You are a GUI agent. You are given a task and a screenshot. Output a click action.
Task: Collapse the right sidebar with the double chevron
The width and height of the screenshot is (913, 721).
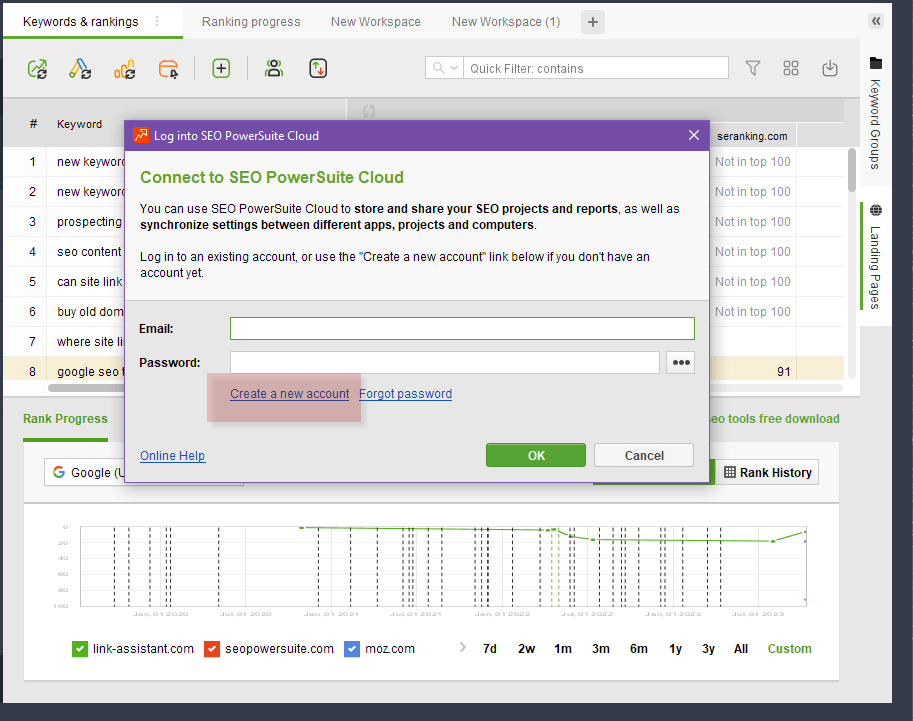(x=876, y=22)
